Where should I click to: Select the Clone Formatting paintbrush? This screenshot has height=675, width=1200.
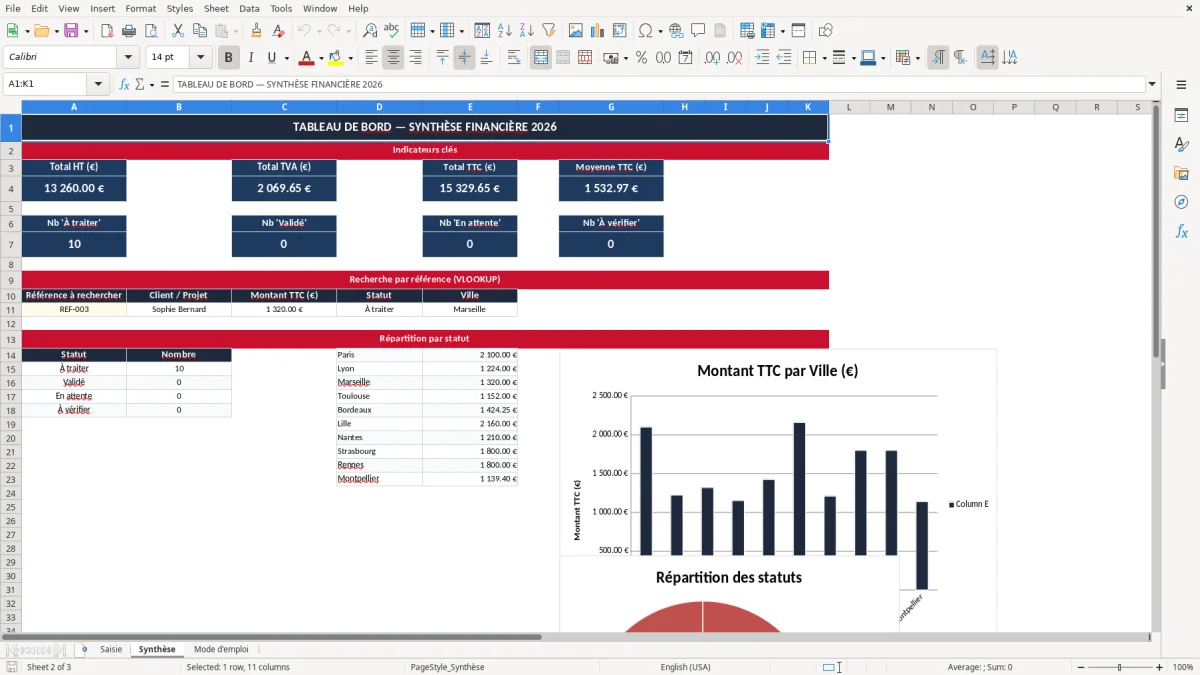point(257,31)
